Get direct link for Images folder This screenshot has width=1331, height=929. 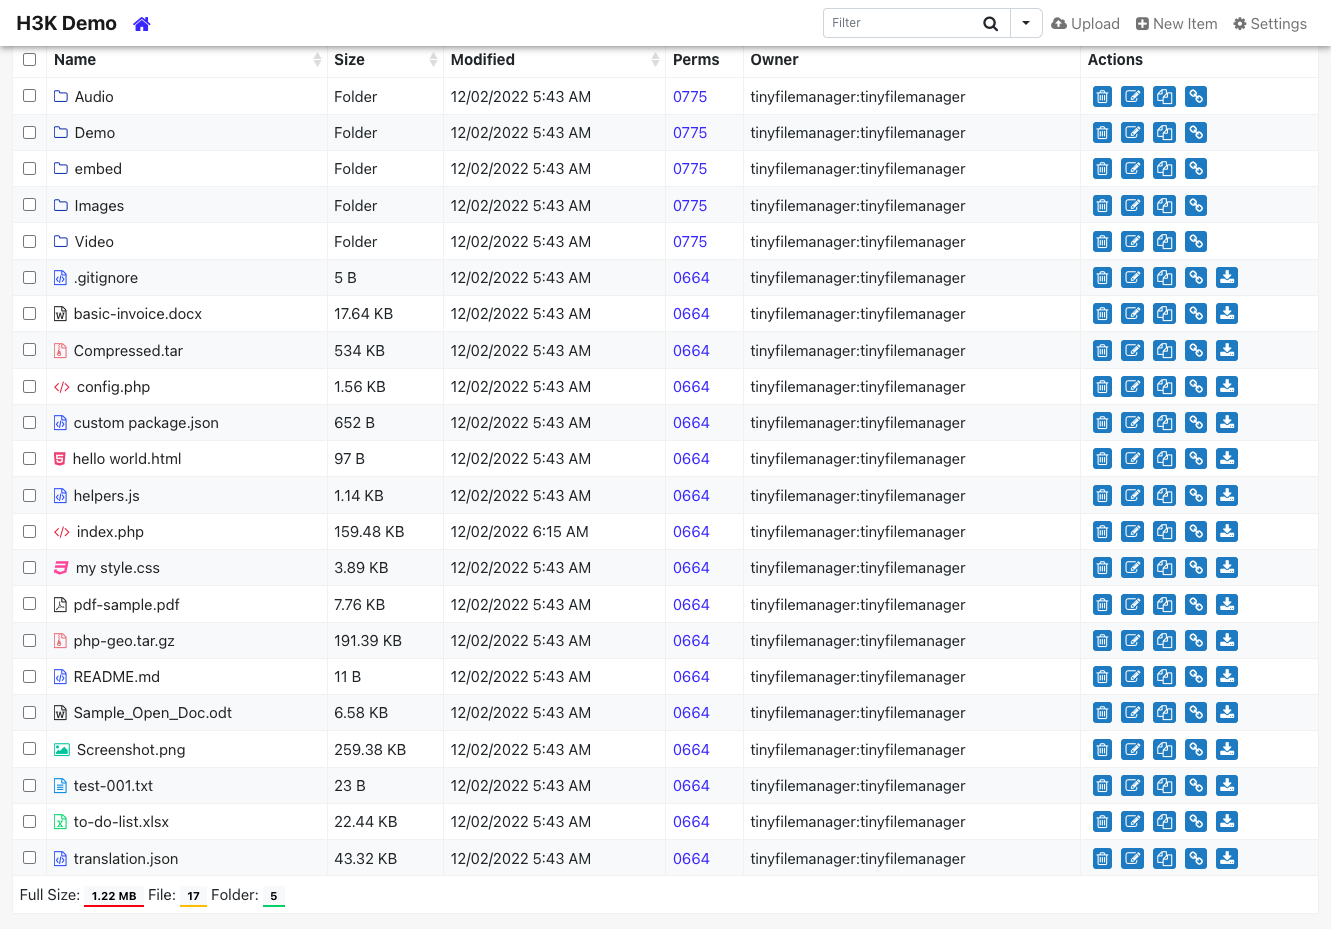(x=1196, y=206)
